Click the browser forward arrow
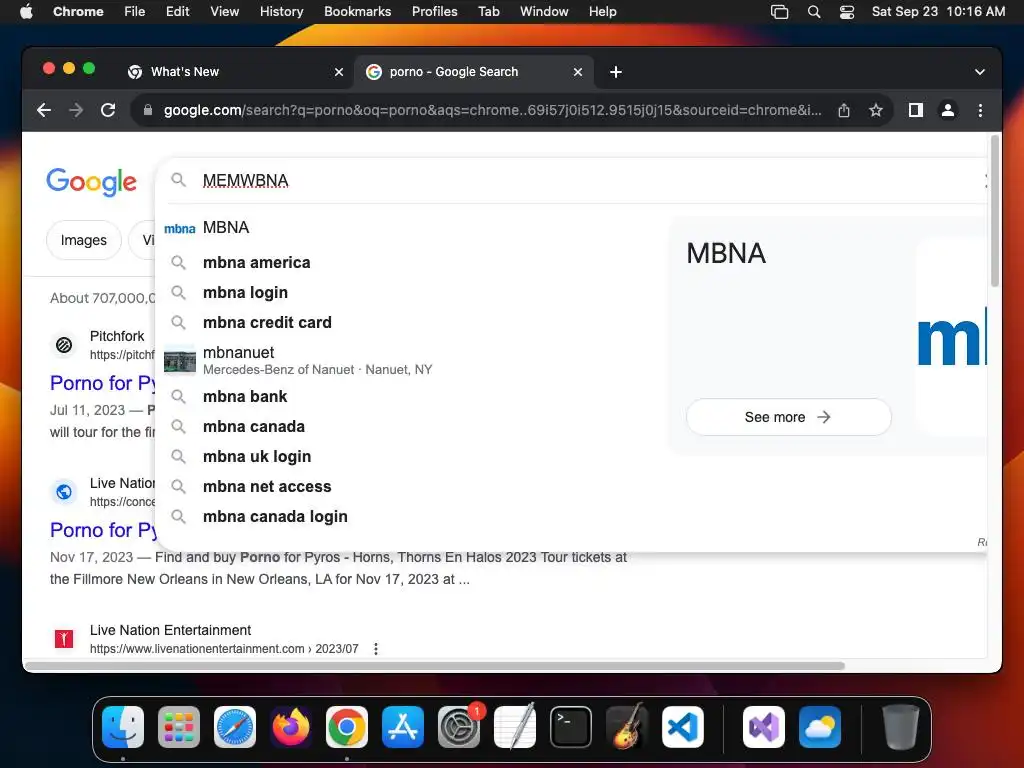 click(x=76, y=110)
